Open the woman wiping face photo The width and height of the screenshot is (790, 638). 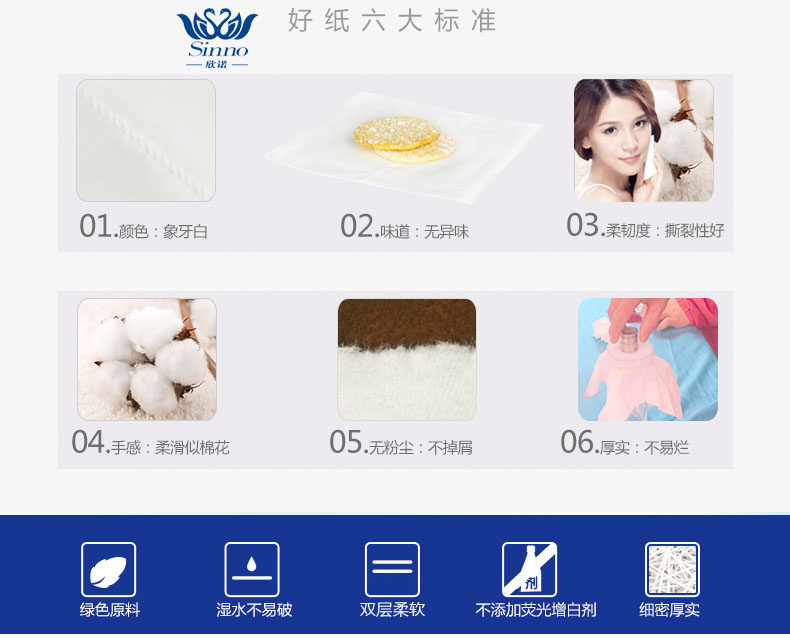tap(643, 140)
